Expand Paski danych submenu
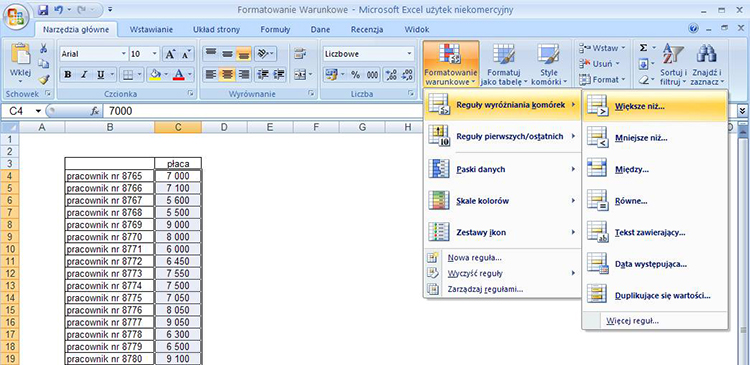The image size is (750, 365). coord(502,169)
